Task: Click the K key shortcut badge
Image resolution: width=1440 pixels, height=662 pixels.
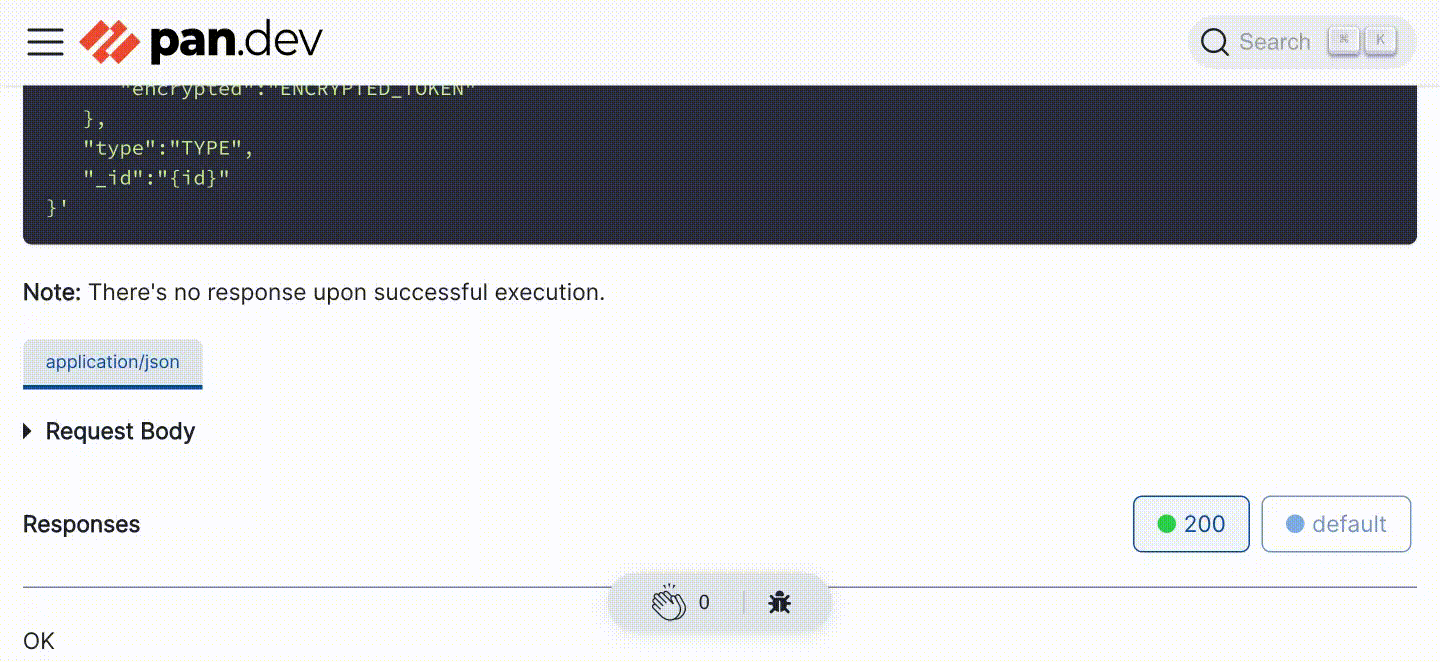Action: [x=1380, y=41]
